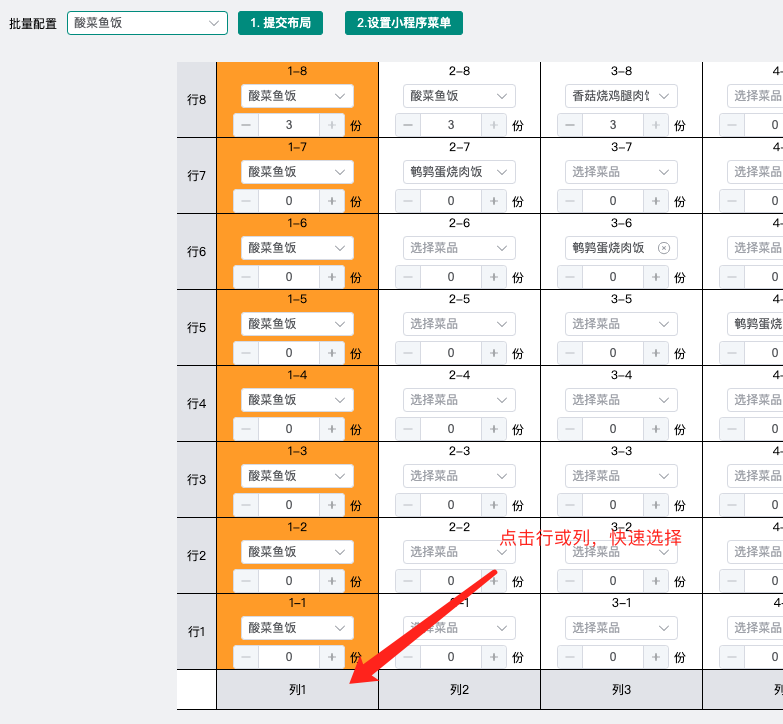
Task: Increase quantity in cell 3-7
Action: (x=656, y=201)
